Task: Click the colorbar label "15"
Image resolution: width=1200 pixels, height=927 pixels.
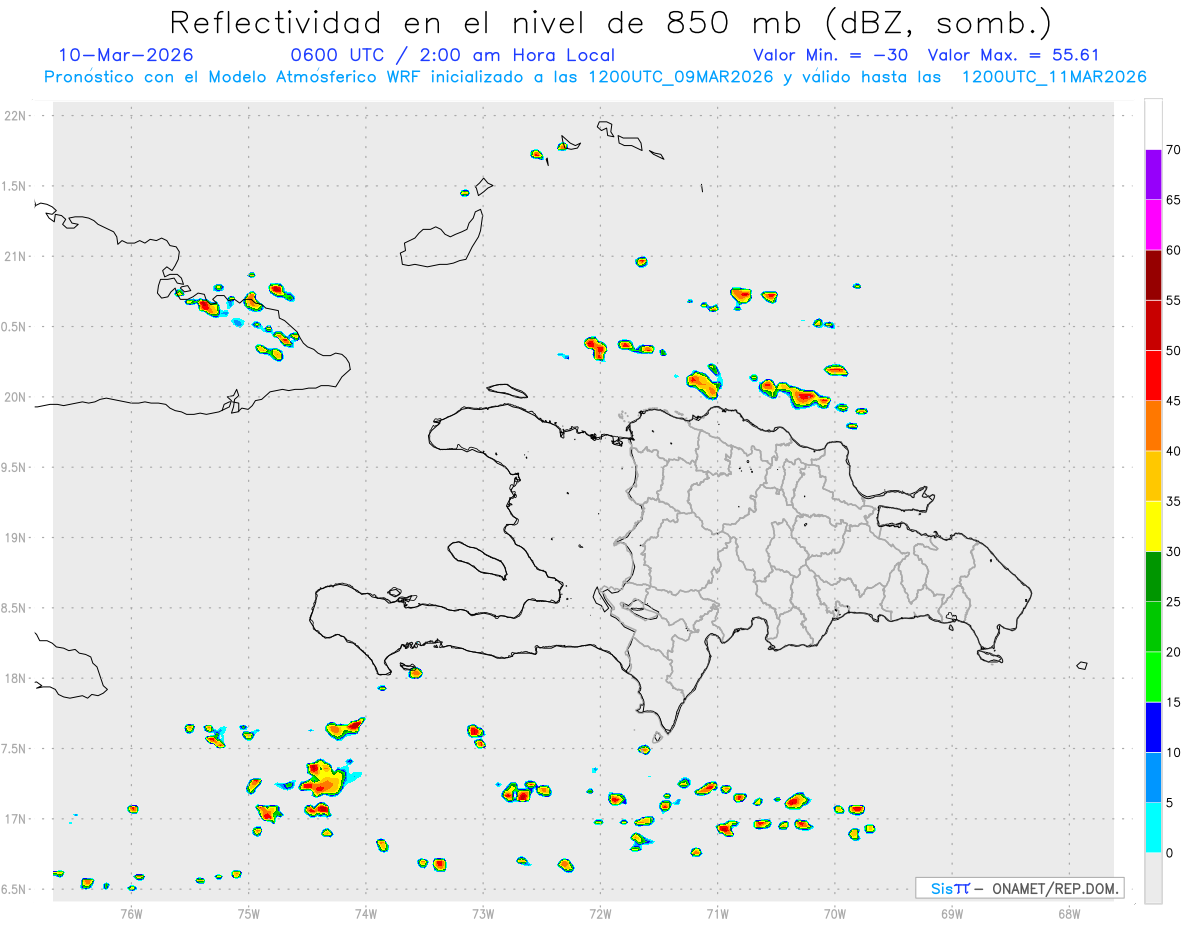Action: point(1174,702)
